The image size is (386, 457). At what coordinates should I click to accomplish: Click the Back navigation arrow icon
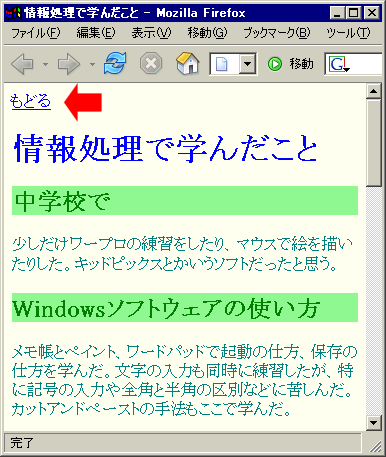23,64
